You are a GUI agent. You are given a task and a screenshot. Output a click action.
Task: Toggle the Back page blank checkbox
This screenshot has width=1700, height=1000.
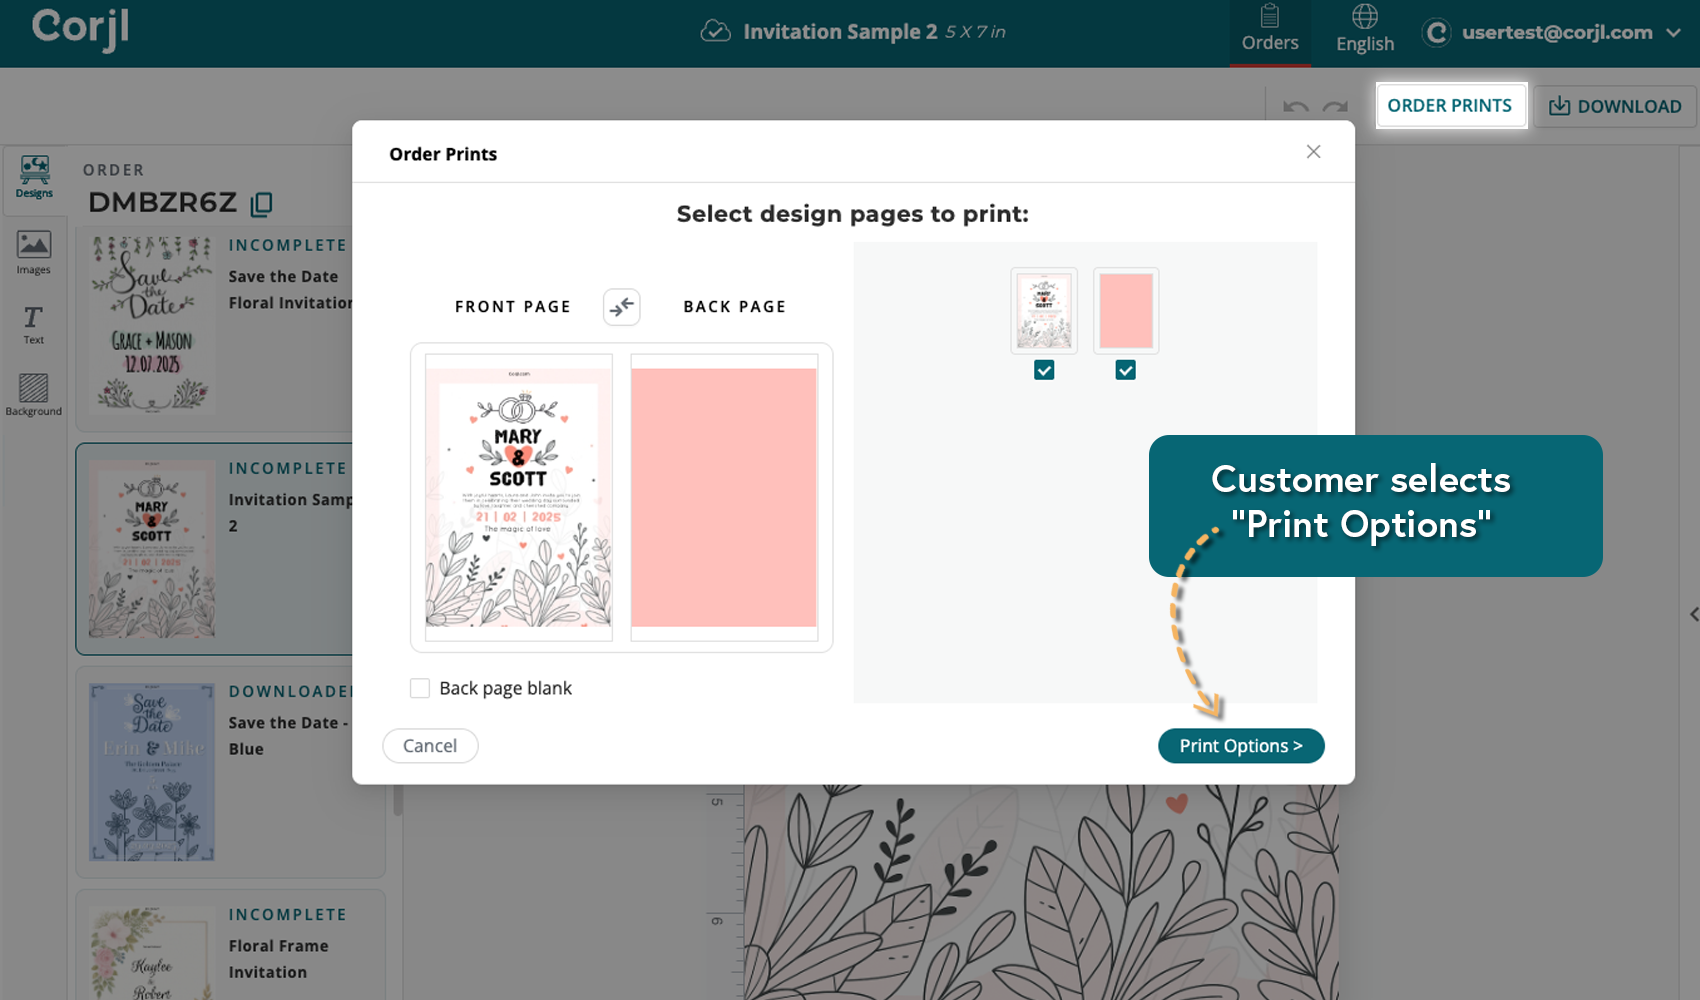click(420, 688)
